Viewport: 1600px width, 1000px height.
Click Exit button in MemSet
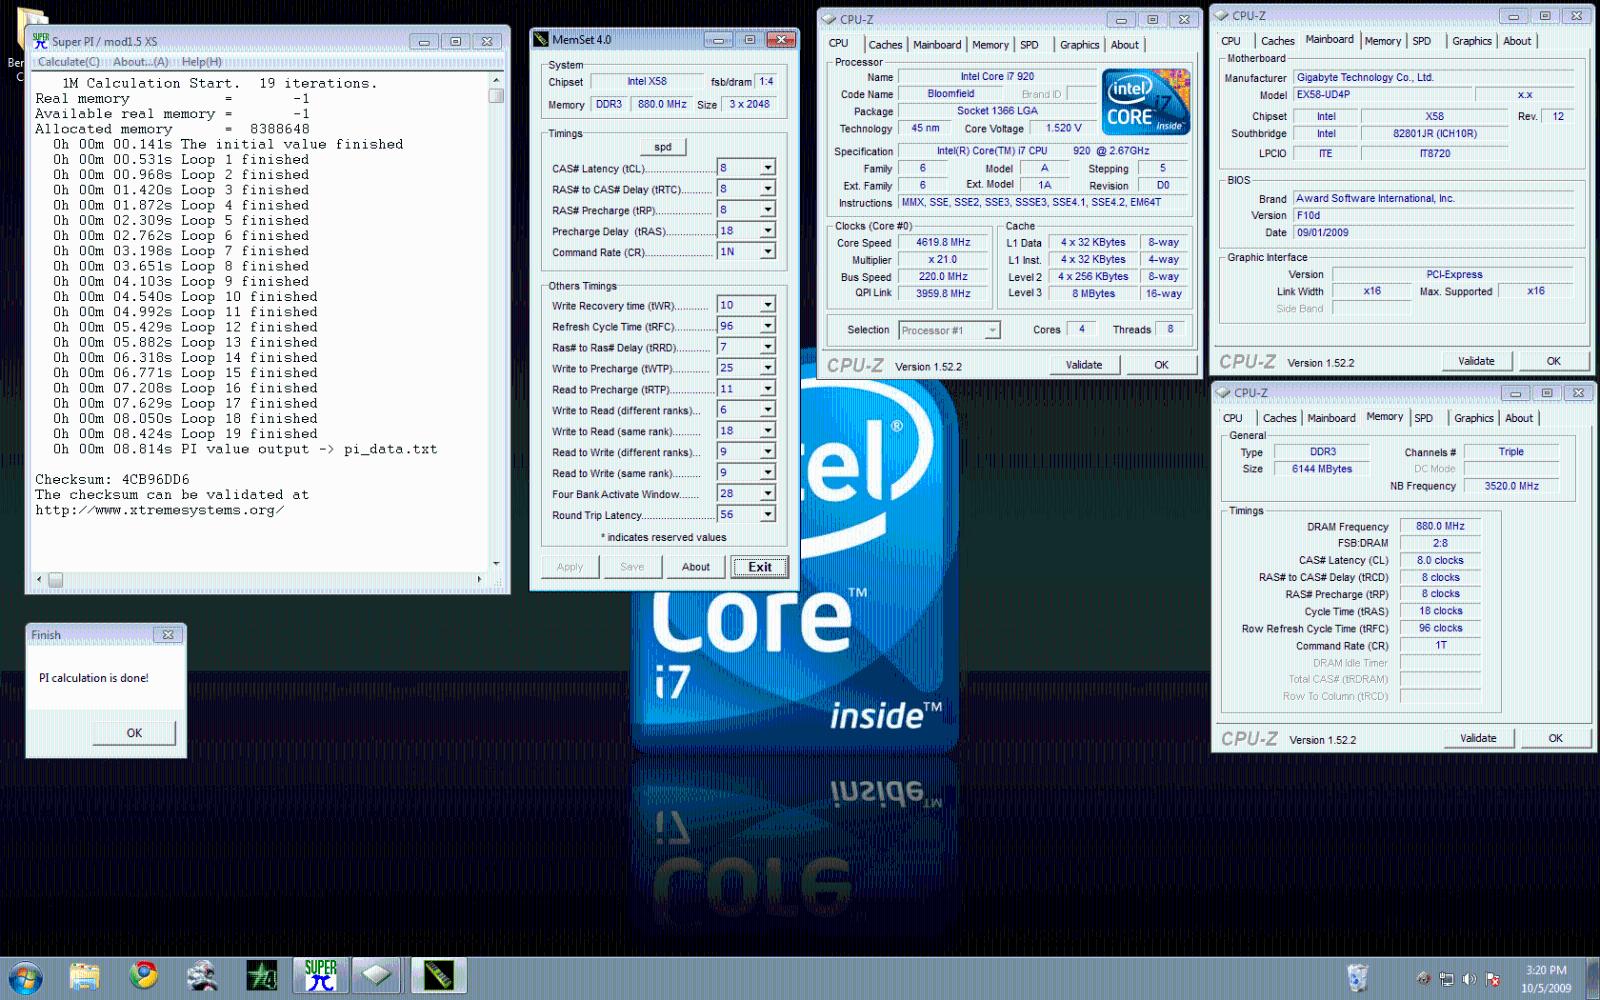tap(760, 567)
